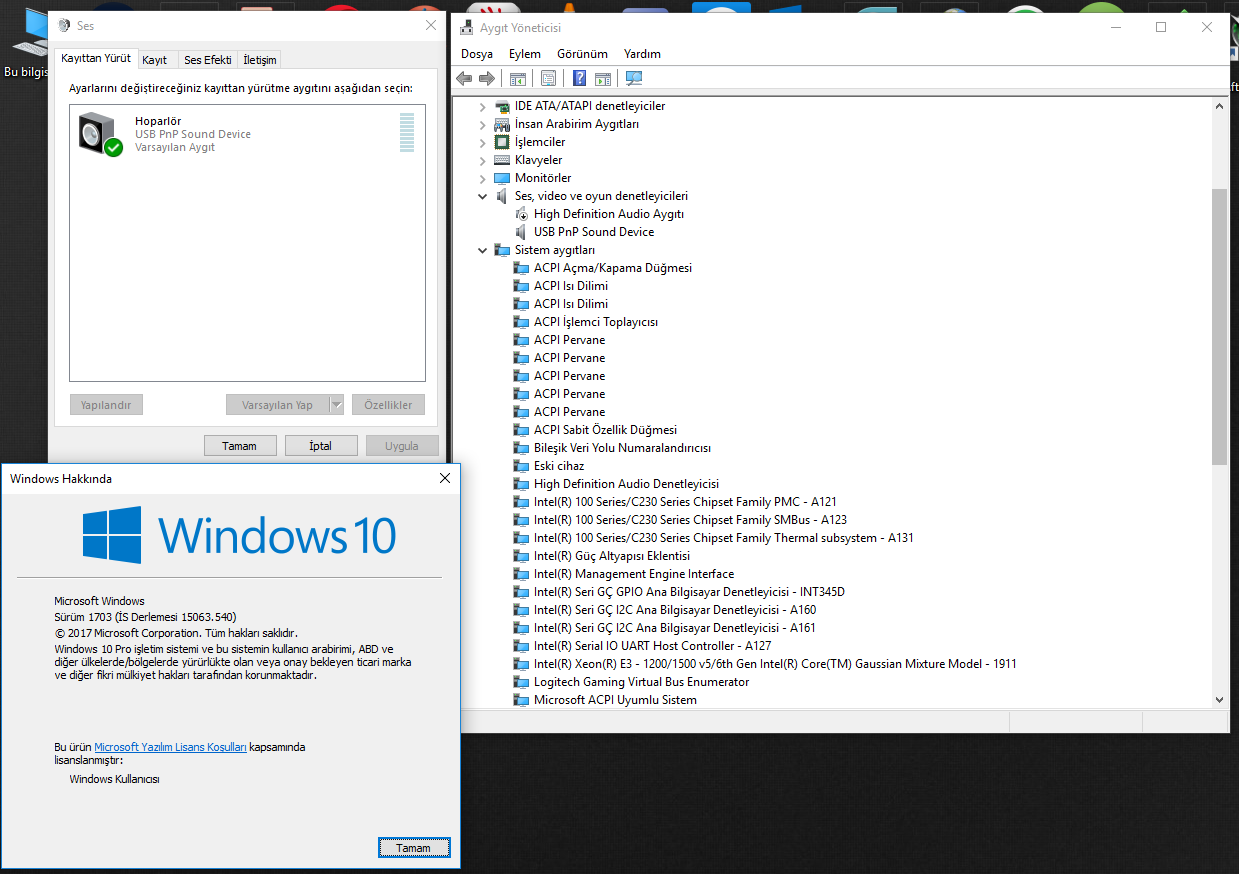Open the Microsoft Yazılım Lisans Koşulları link
Viewport: 1239px width, 874px height.
(170, 747)
